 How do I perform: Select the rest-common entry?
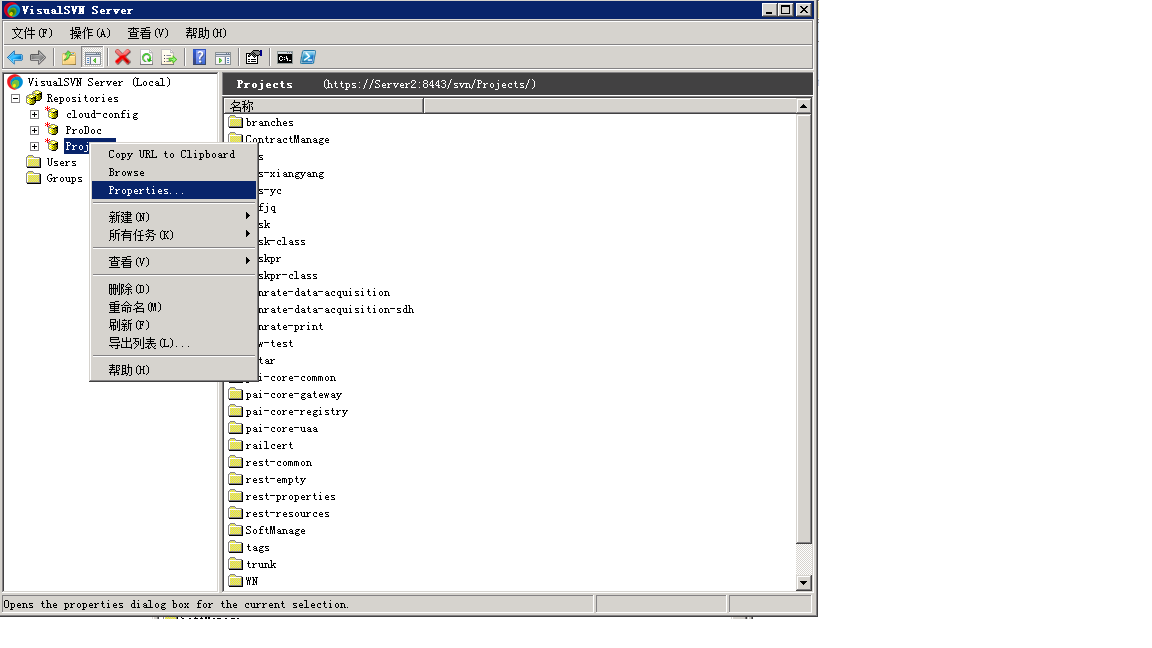click(278, 463)
